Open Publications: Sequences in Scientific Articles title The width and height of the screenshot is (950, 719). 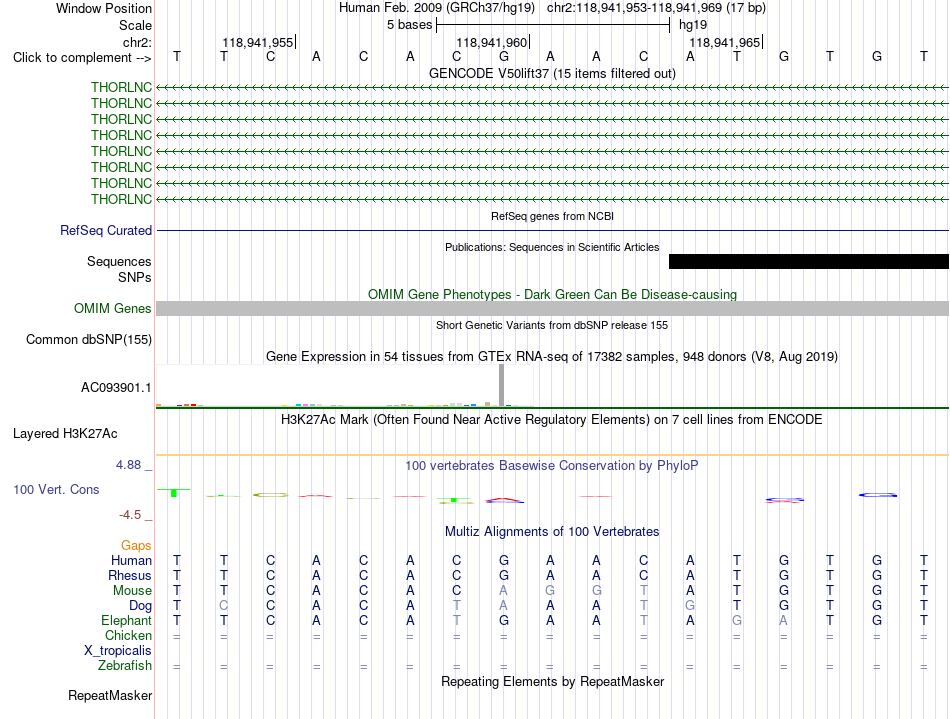tap(552, 247)
